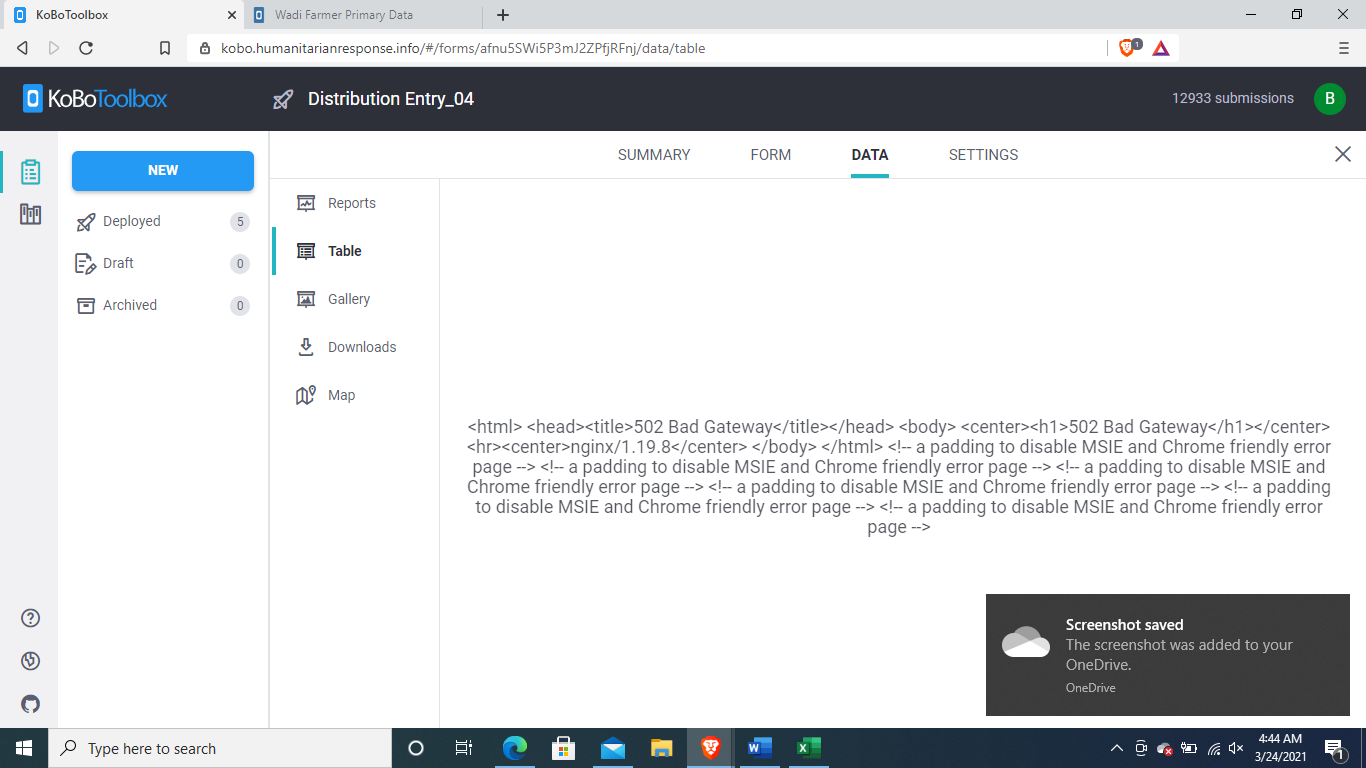This screenshot has width=1366, height=768.
Task: Select the Table view icon
Action: [307, 250]
